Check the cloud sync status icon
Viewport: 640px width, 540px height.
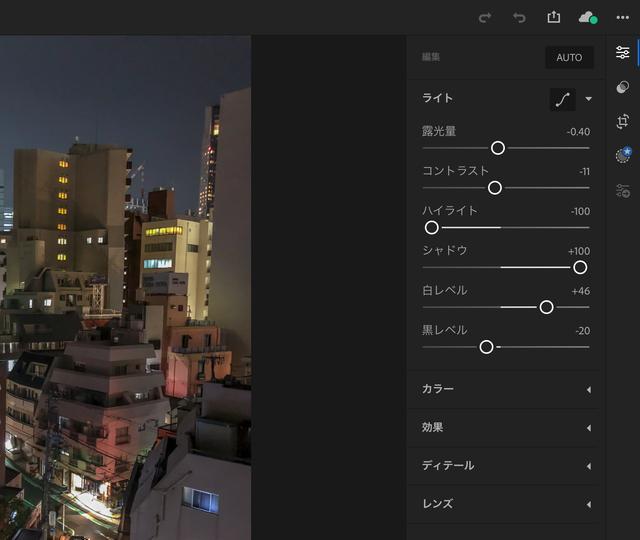tap(588, 18)
